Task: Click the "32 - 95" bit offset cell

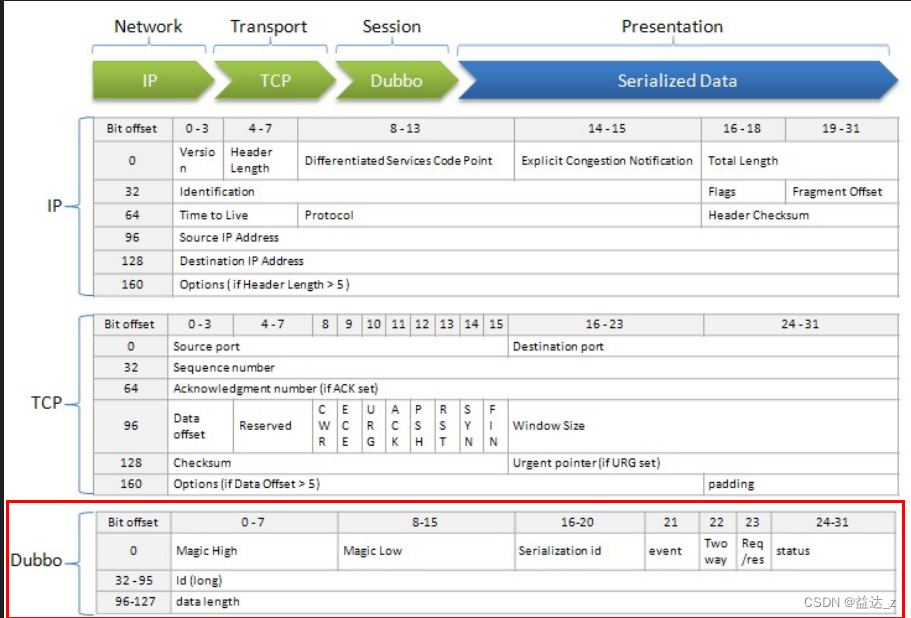Action: 134,581
